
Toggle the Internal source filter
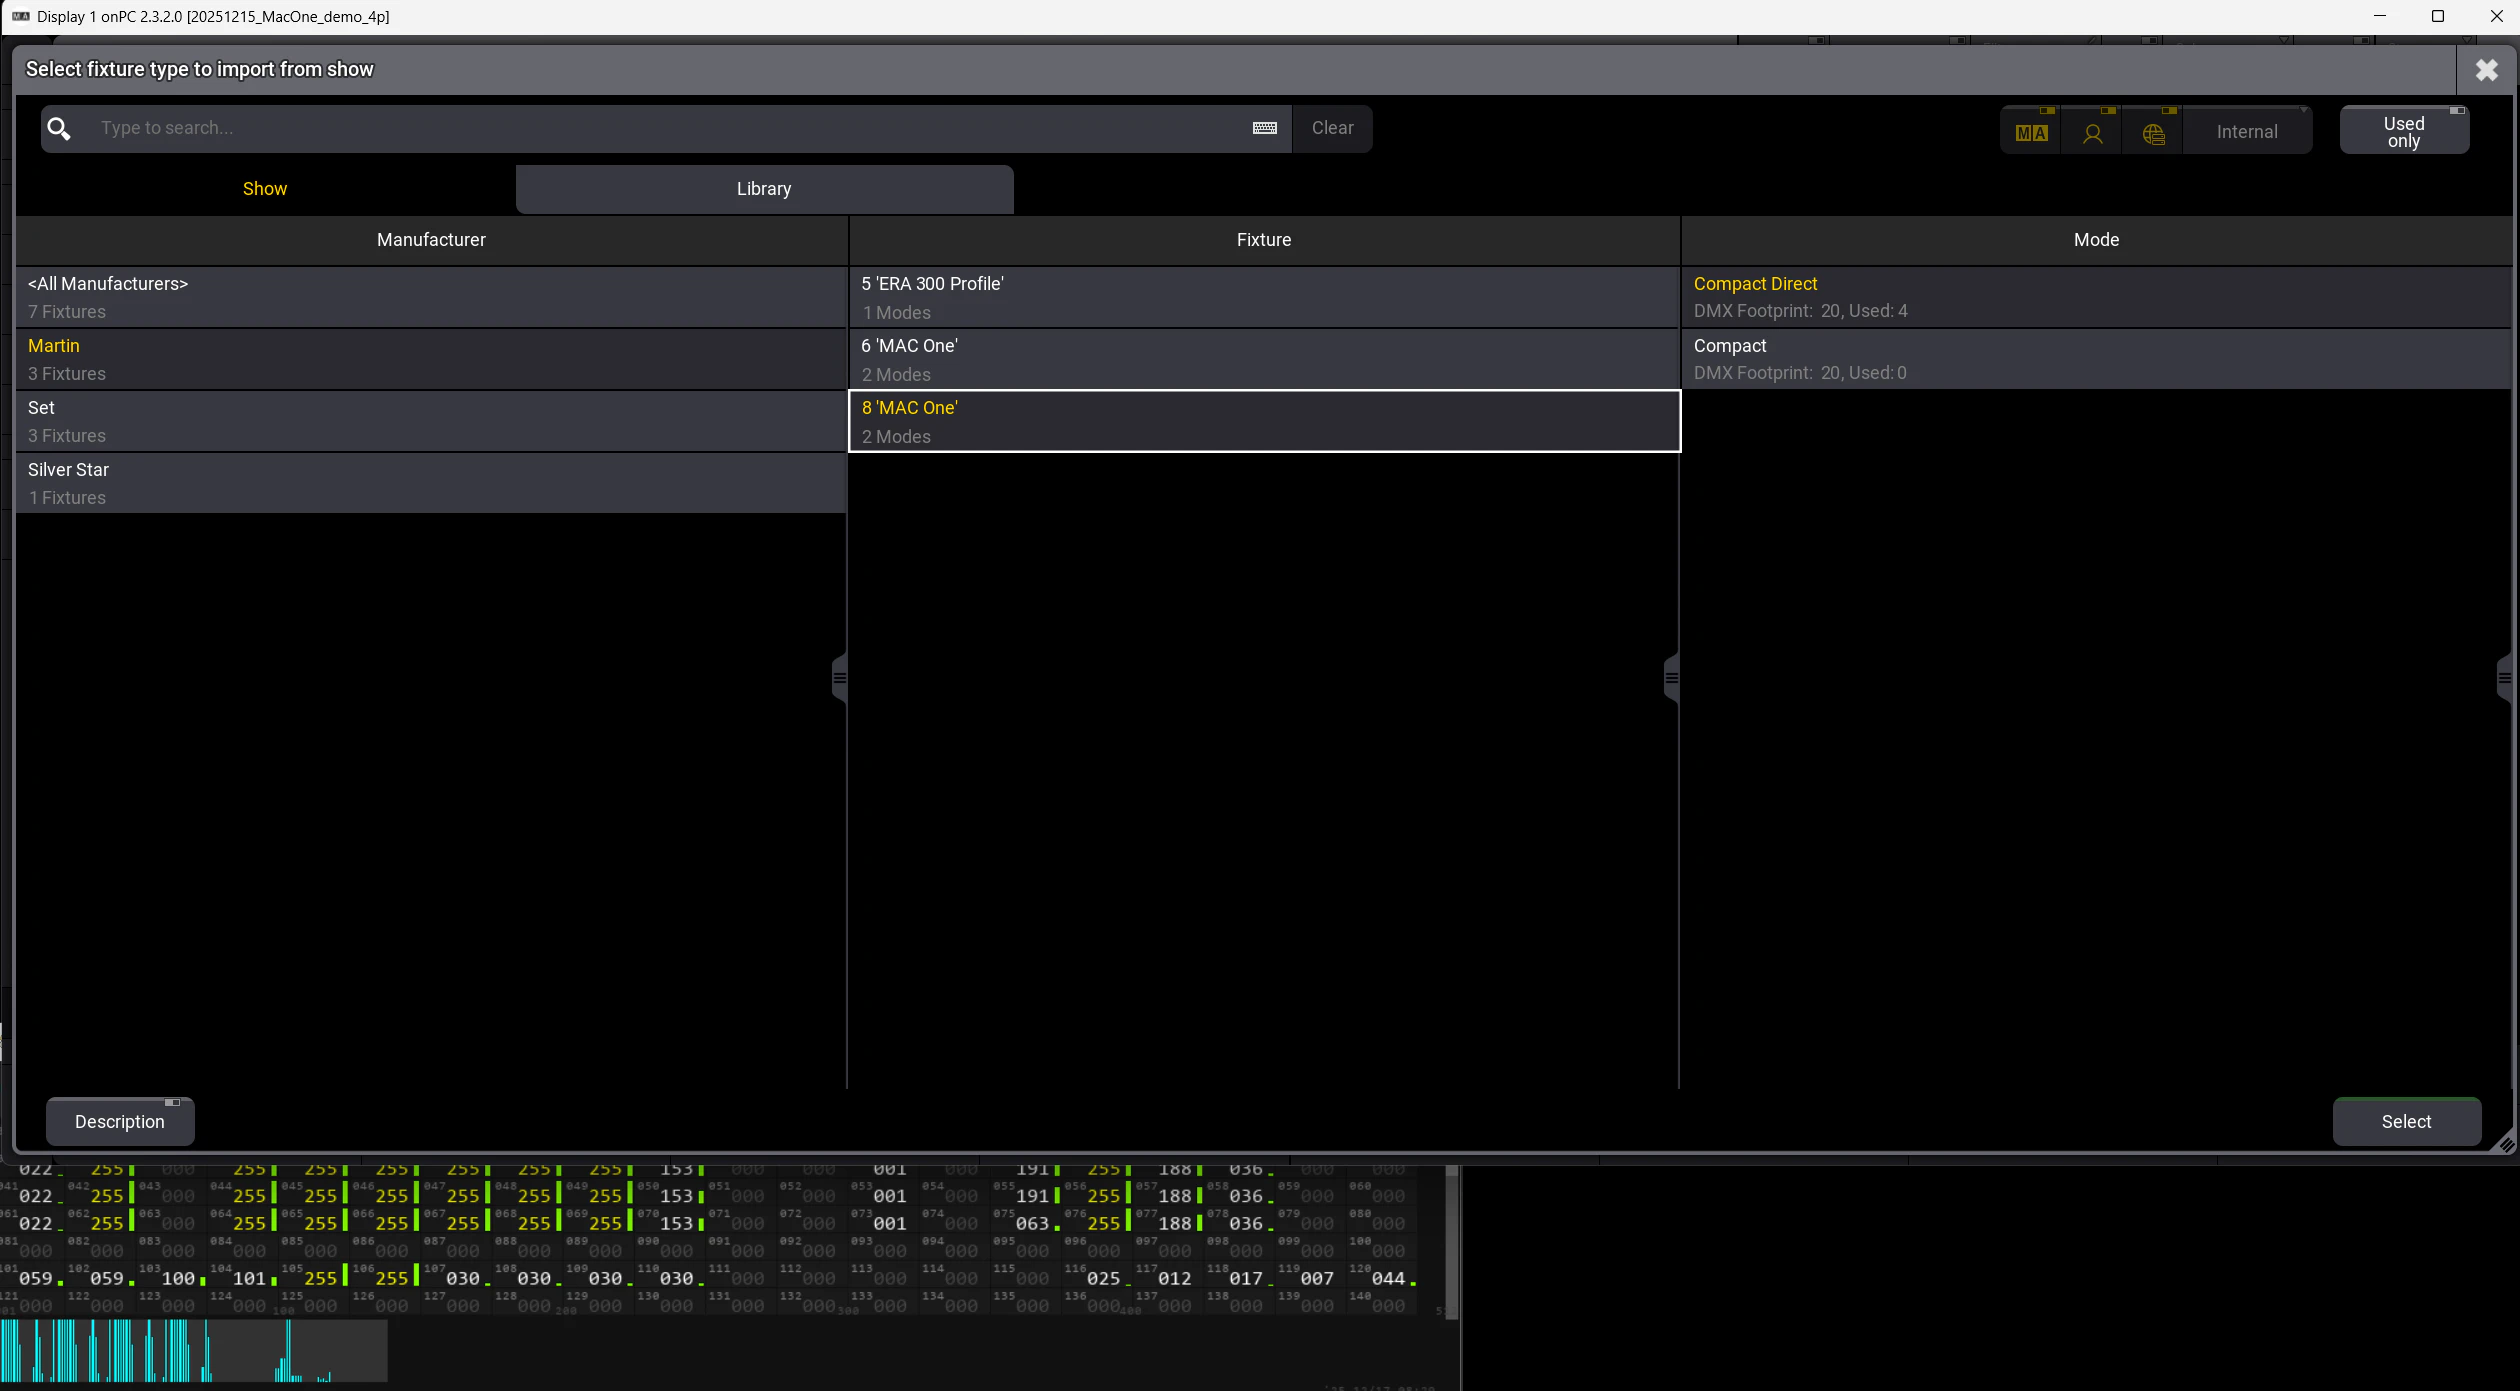click(2247, 131)
